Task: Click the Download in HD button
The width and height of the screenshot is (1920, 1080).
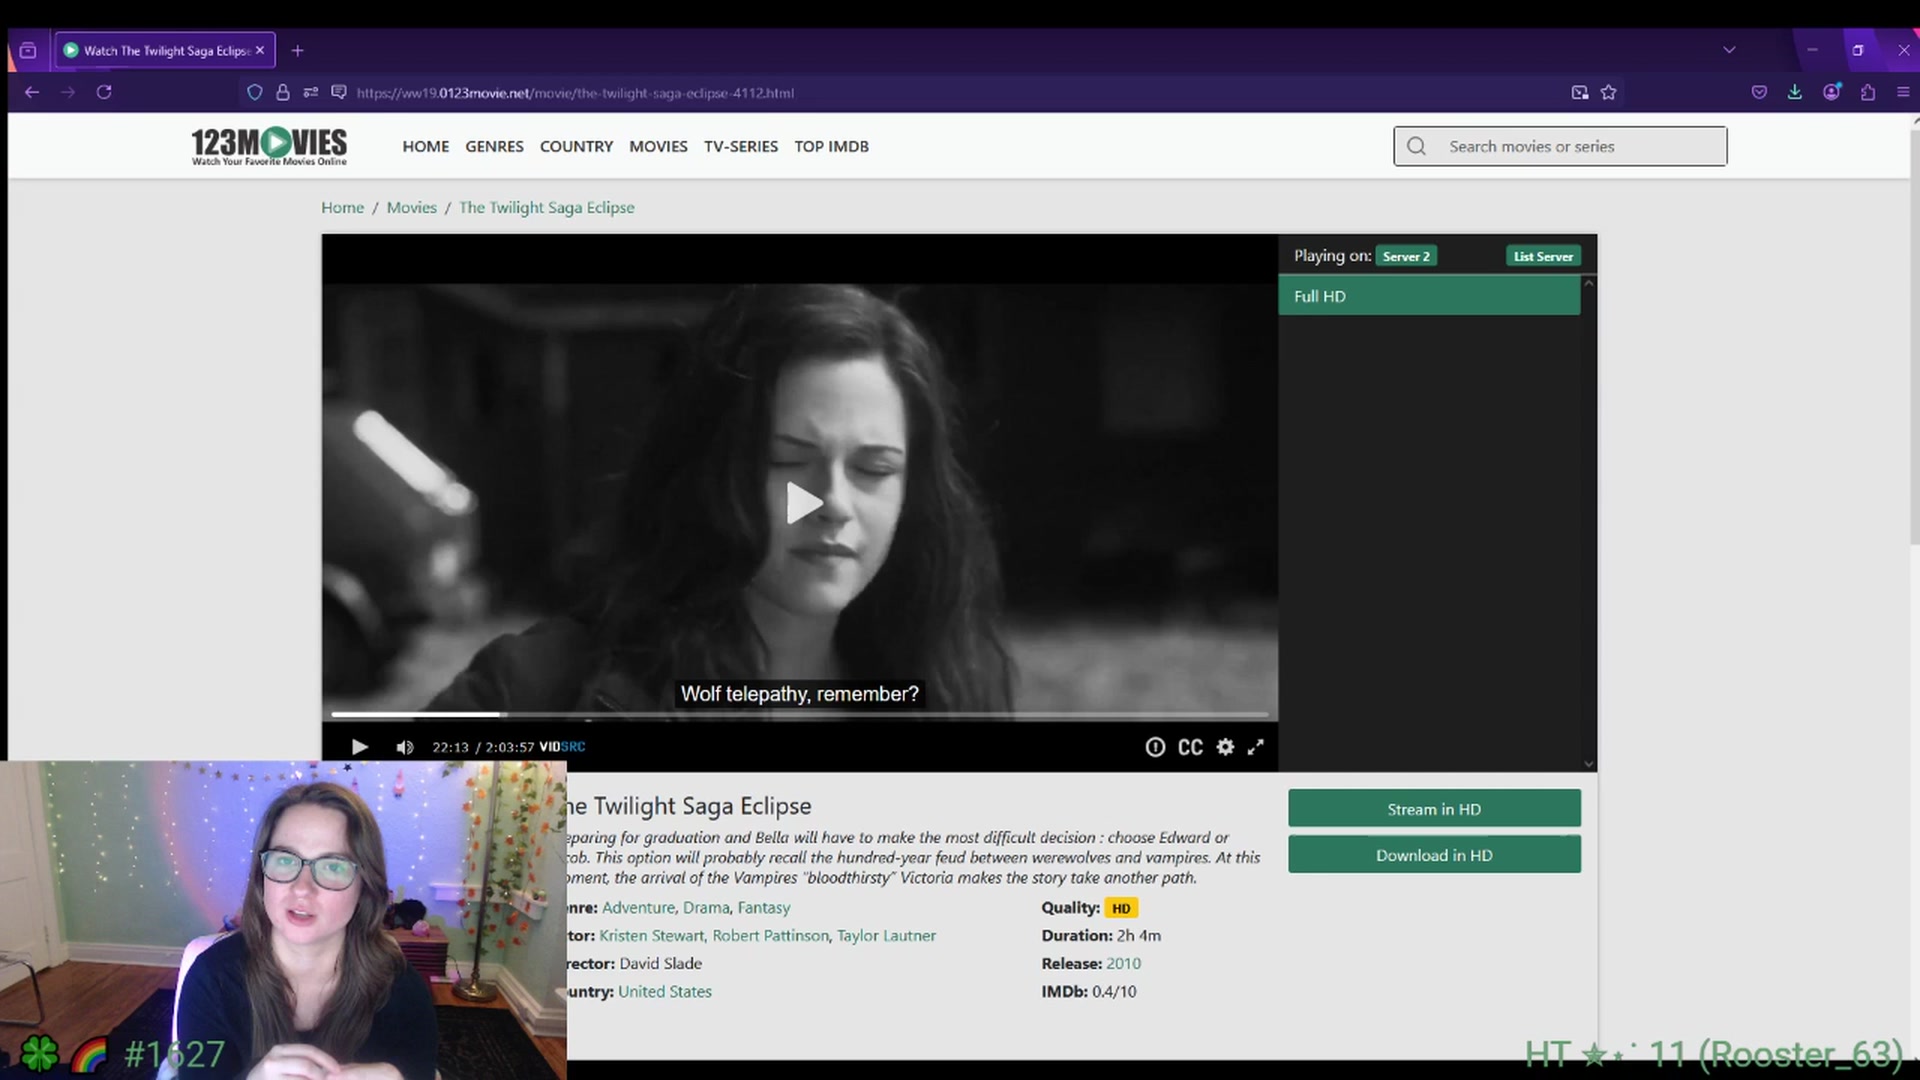Action: 1434,855
